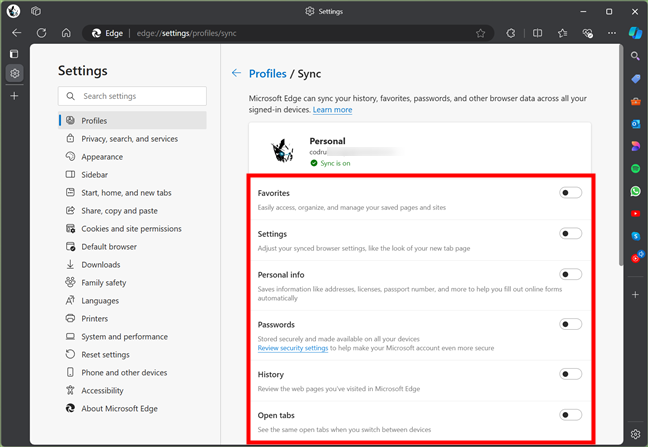Open Default browser settings

click(x=132, y=247)
